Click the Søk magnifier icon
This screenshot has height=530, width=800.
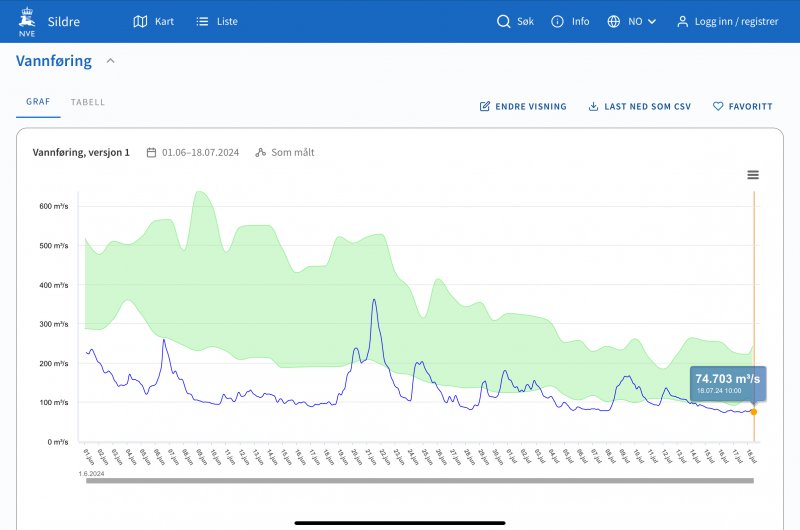click(504, 21)
